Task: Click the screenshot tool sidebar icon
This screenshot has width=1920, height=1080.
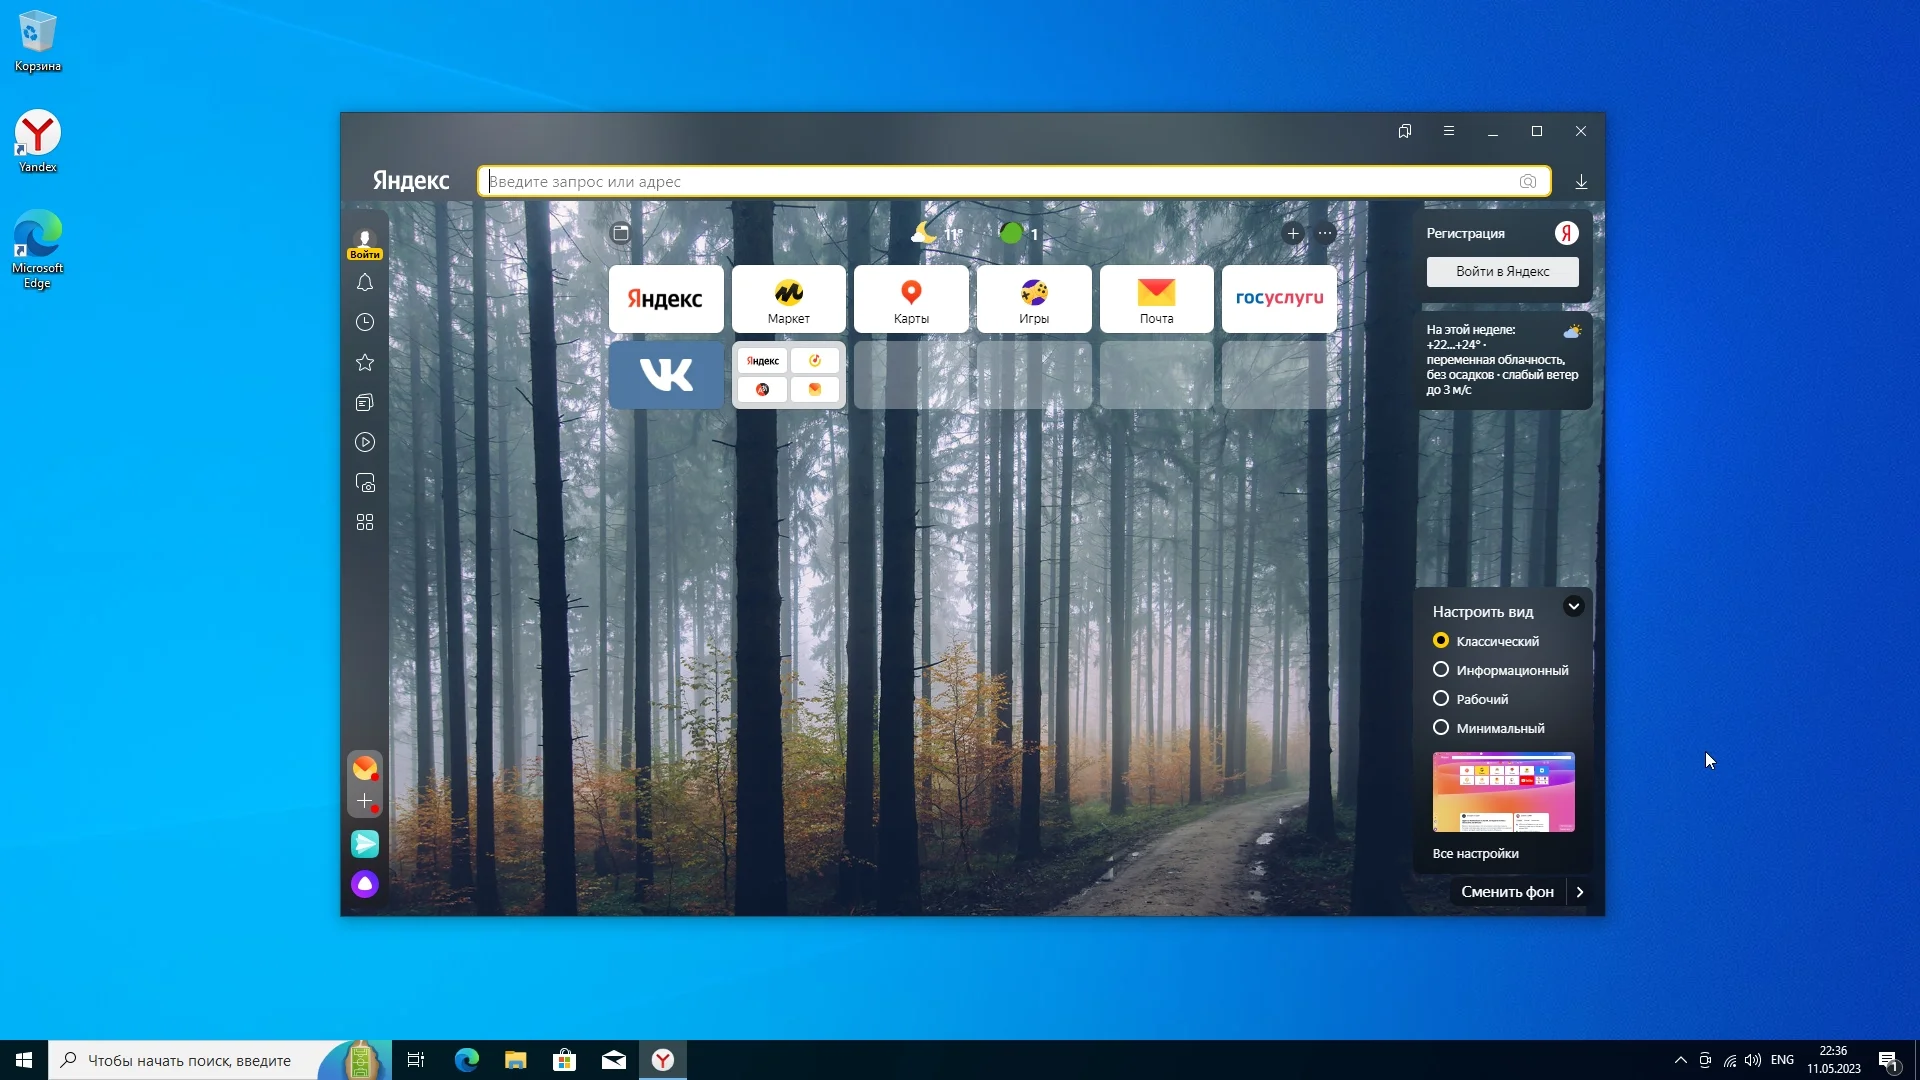Action: [365, 483]
